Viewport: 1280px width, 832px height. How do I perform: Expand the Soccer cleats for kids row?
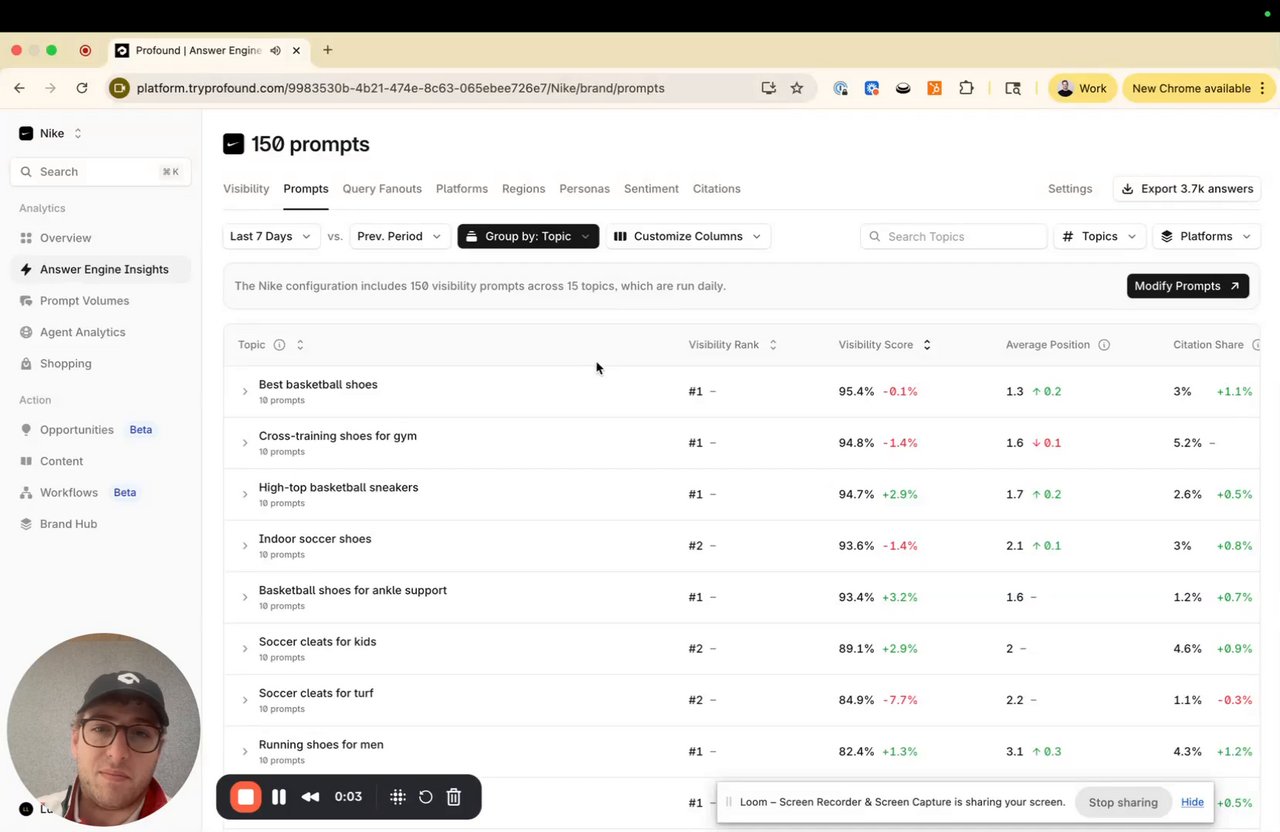[x=245, y=649]
